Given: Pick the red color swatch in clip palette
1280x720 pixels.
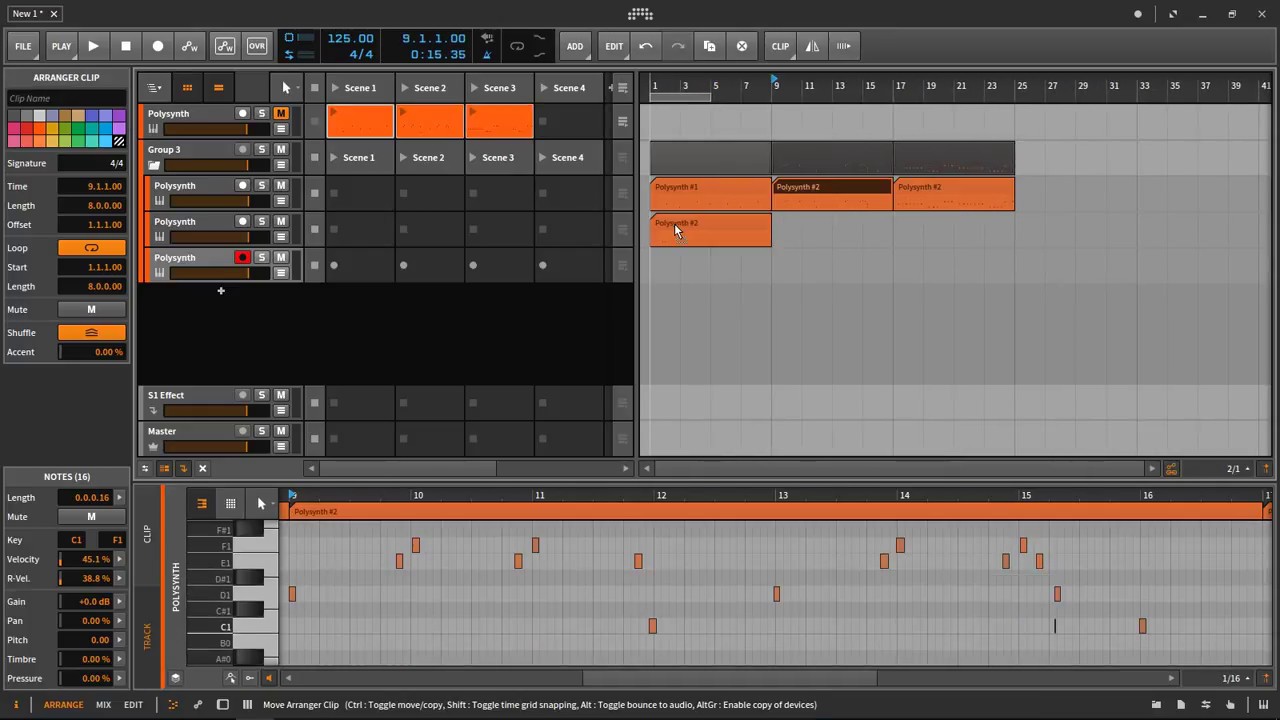Looking at the screenshot, I should 26,130.
